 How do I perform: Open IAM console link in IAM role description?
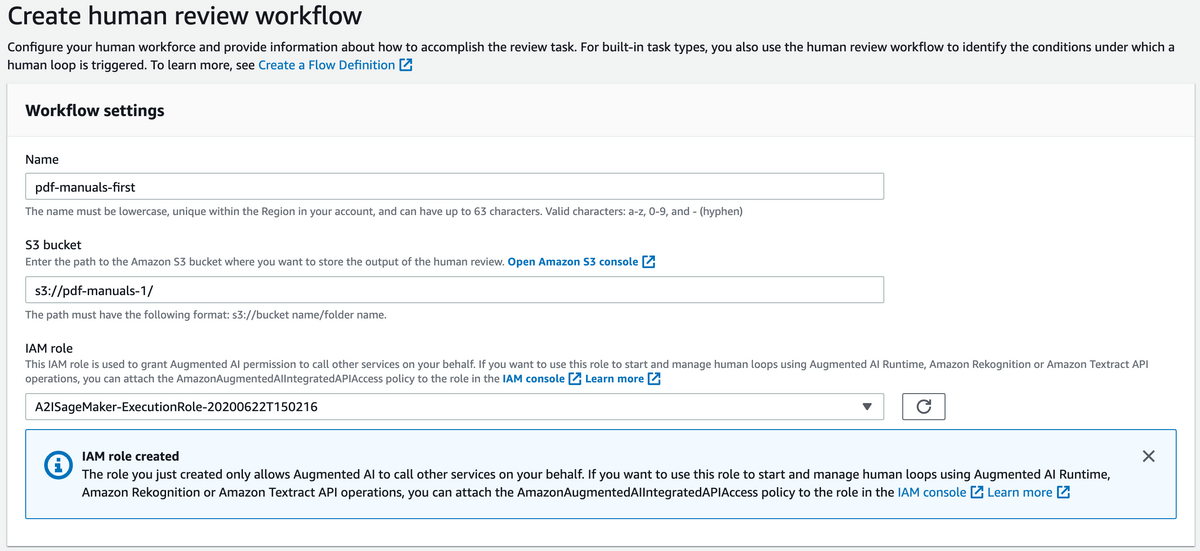(x=533, y=379)
